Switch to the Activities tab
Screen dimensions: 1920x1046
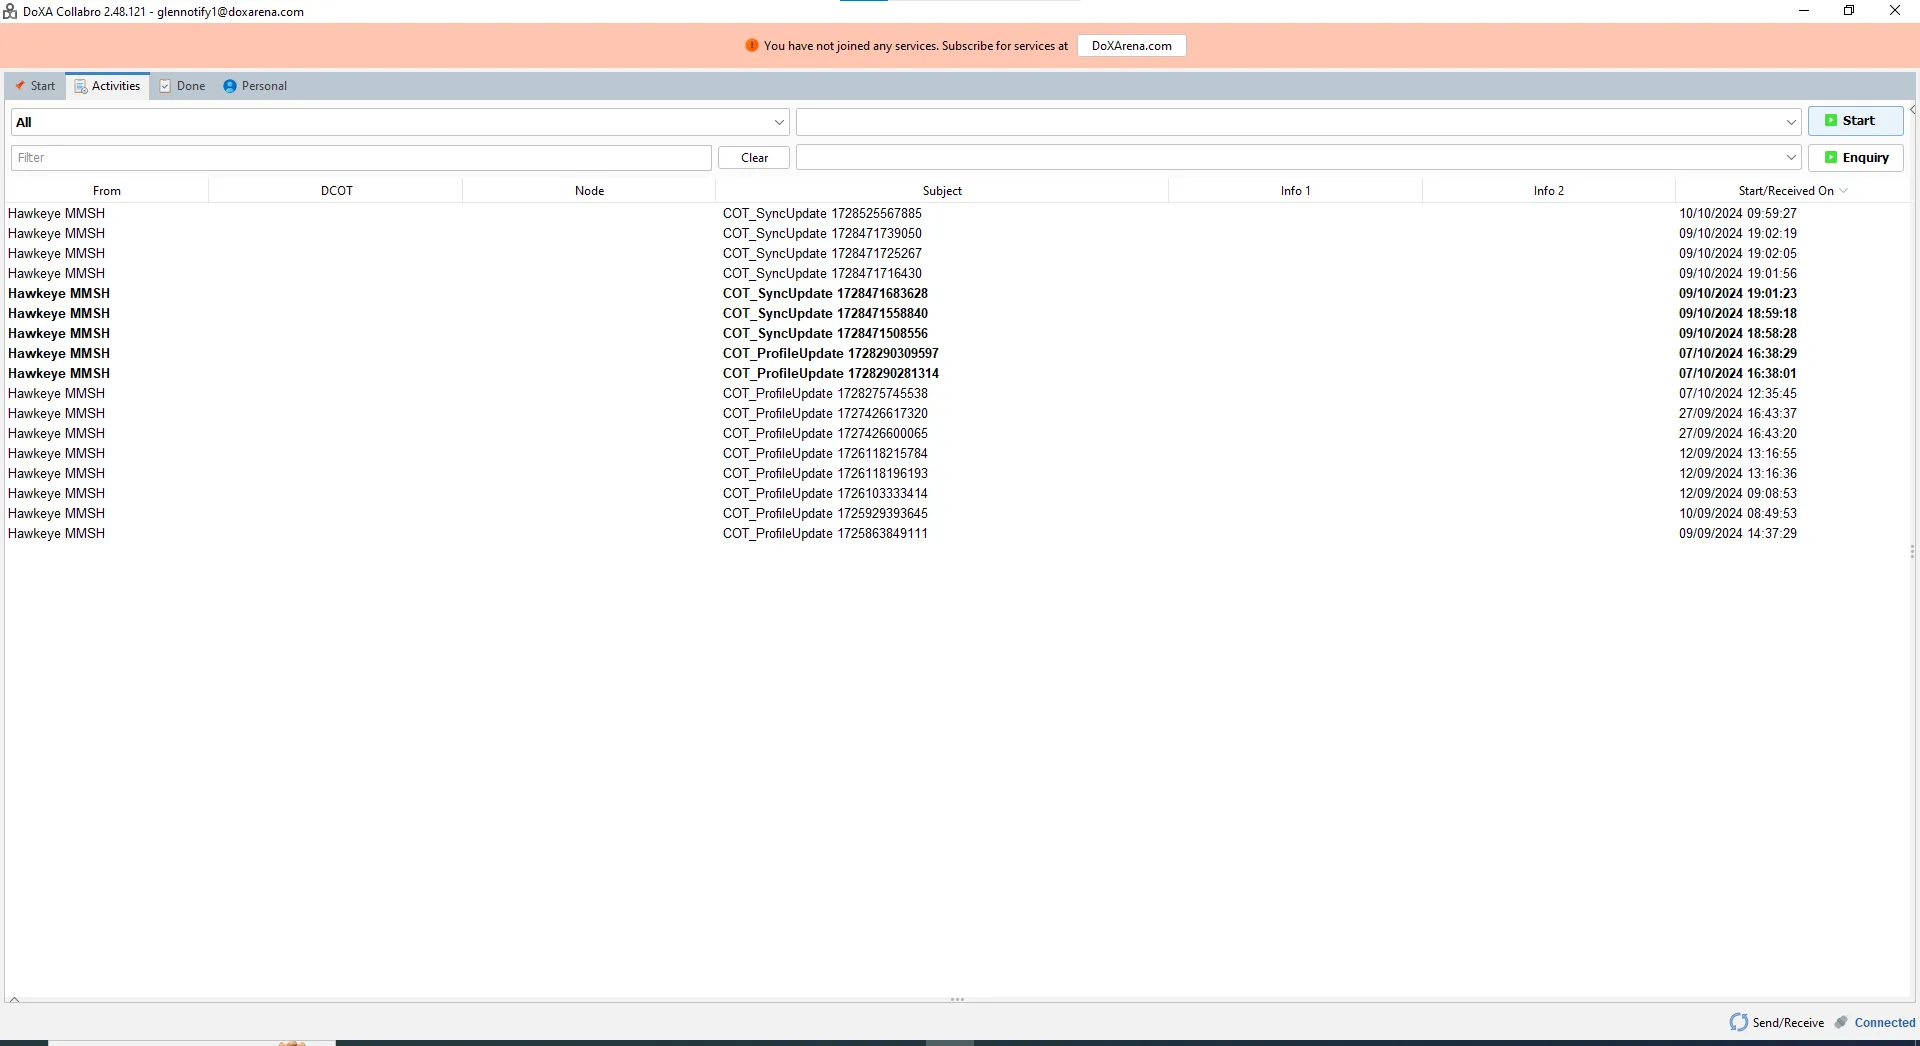108,86
